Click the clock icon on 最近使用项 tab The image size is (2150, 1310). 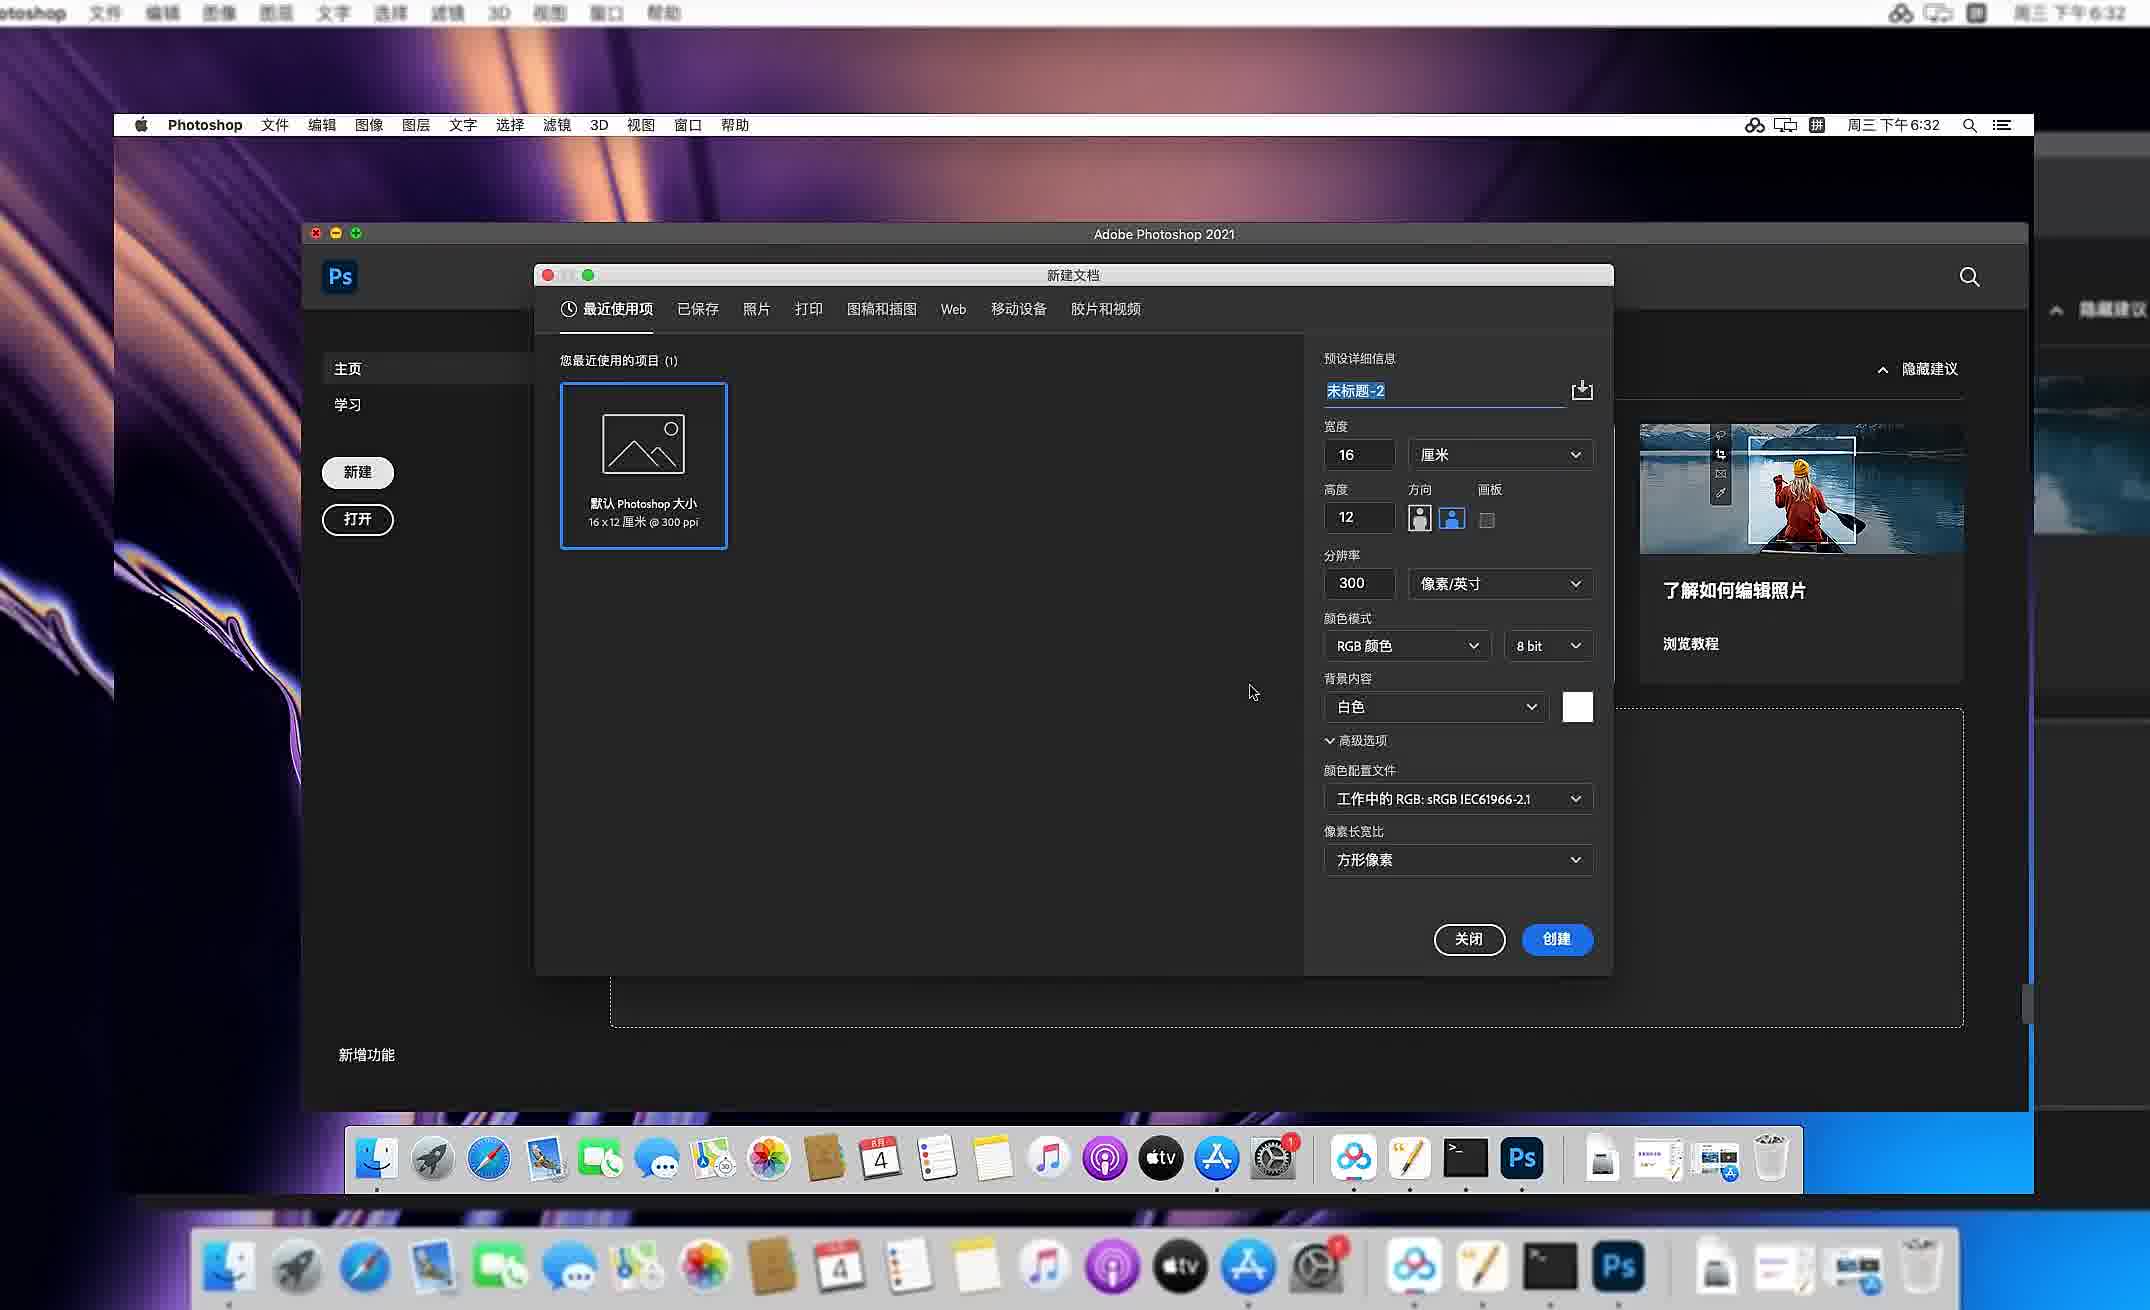click(568, 309)
